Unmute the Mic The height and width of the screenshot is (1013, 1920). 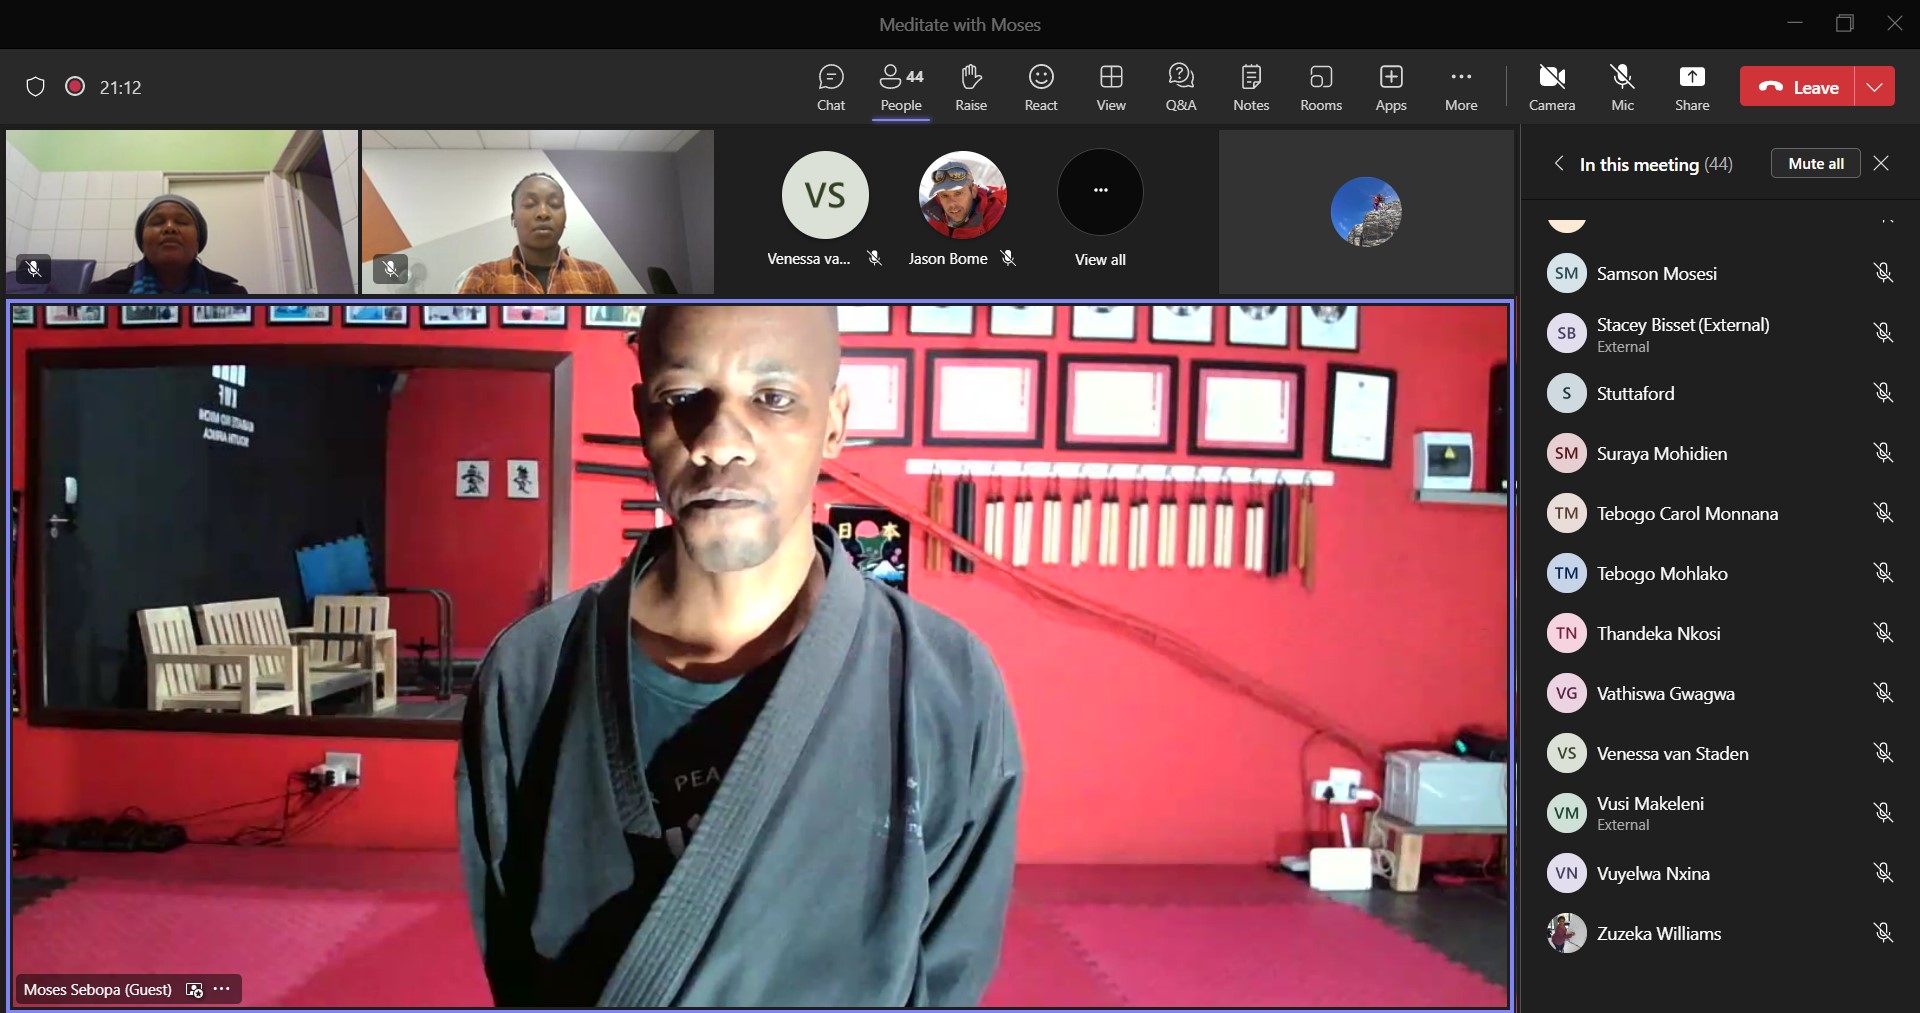coord(1622,88)
